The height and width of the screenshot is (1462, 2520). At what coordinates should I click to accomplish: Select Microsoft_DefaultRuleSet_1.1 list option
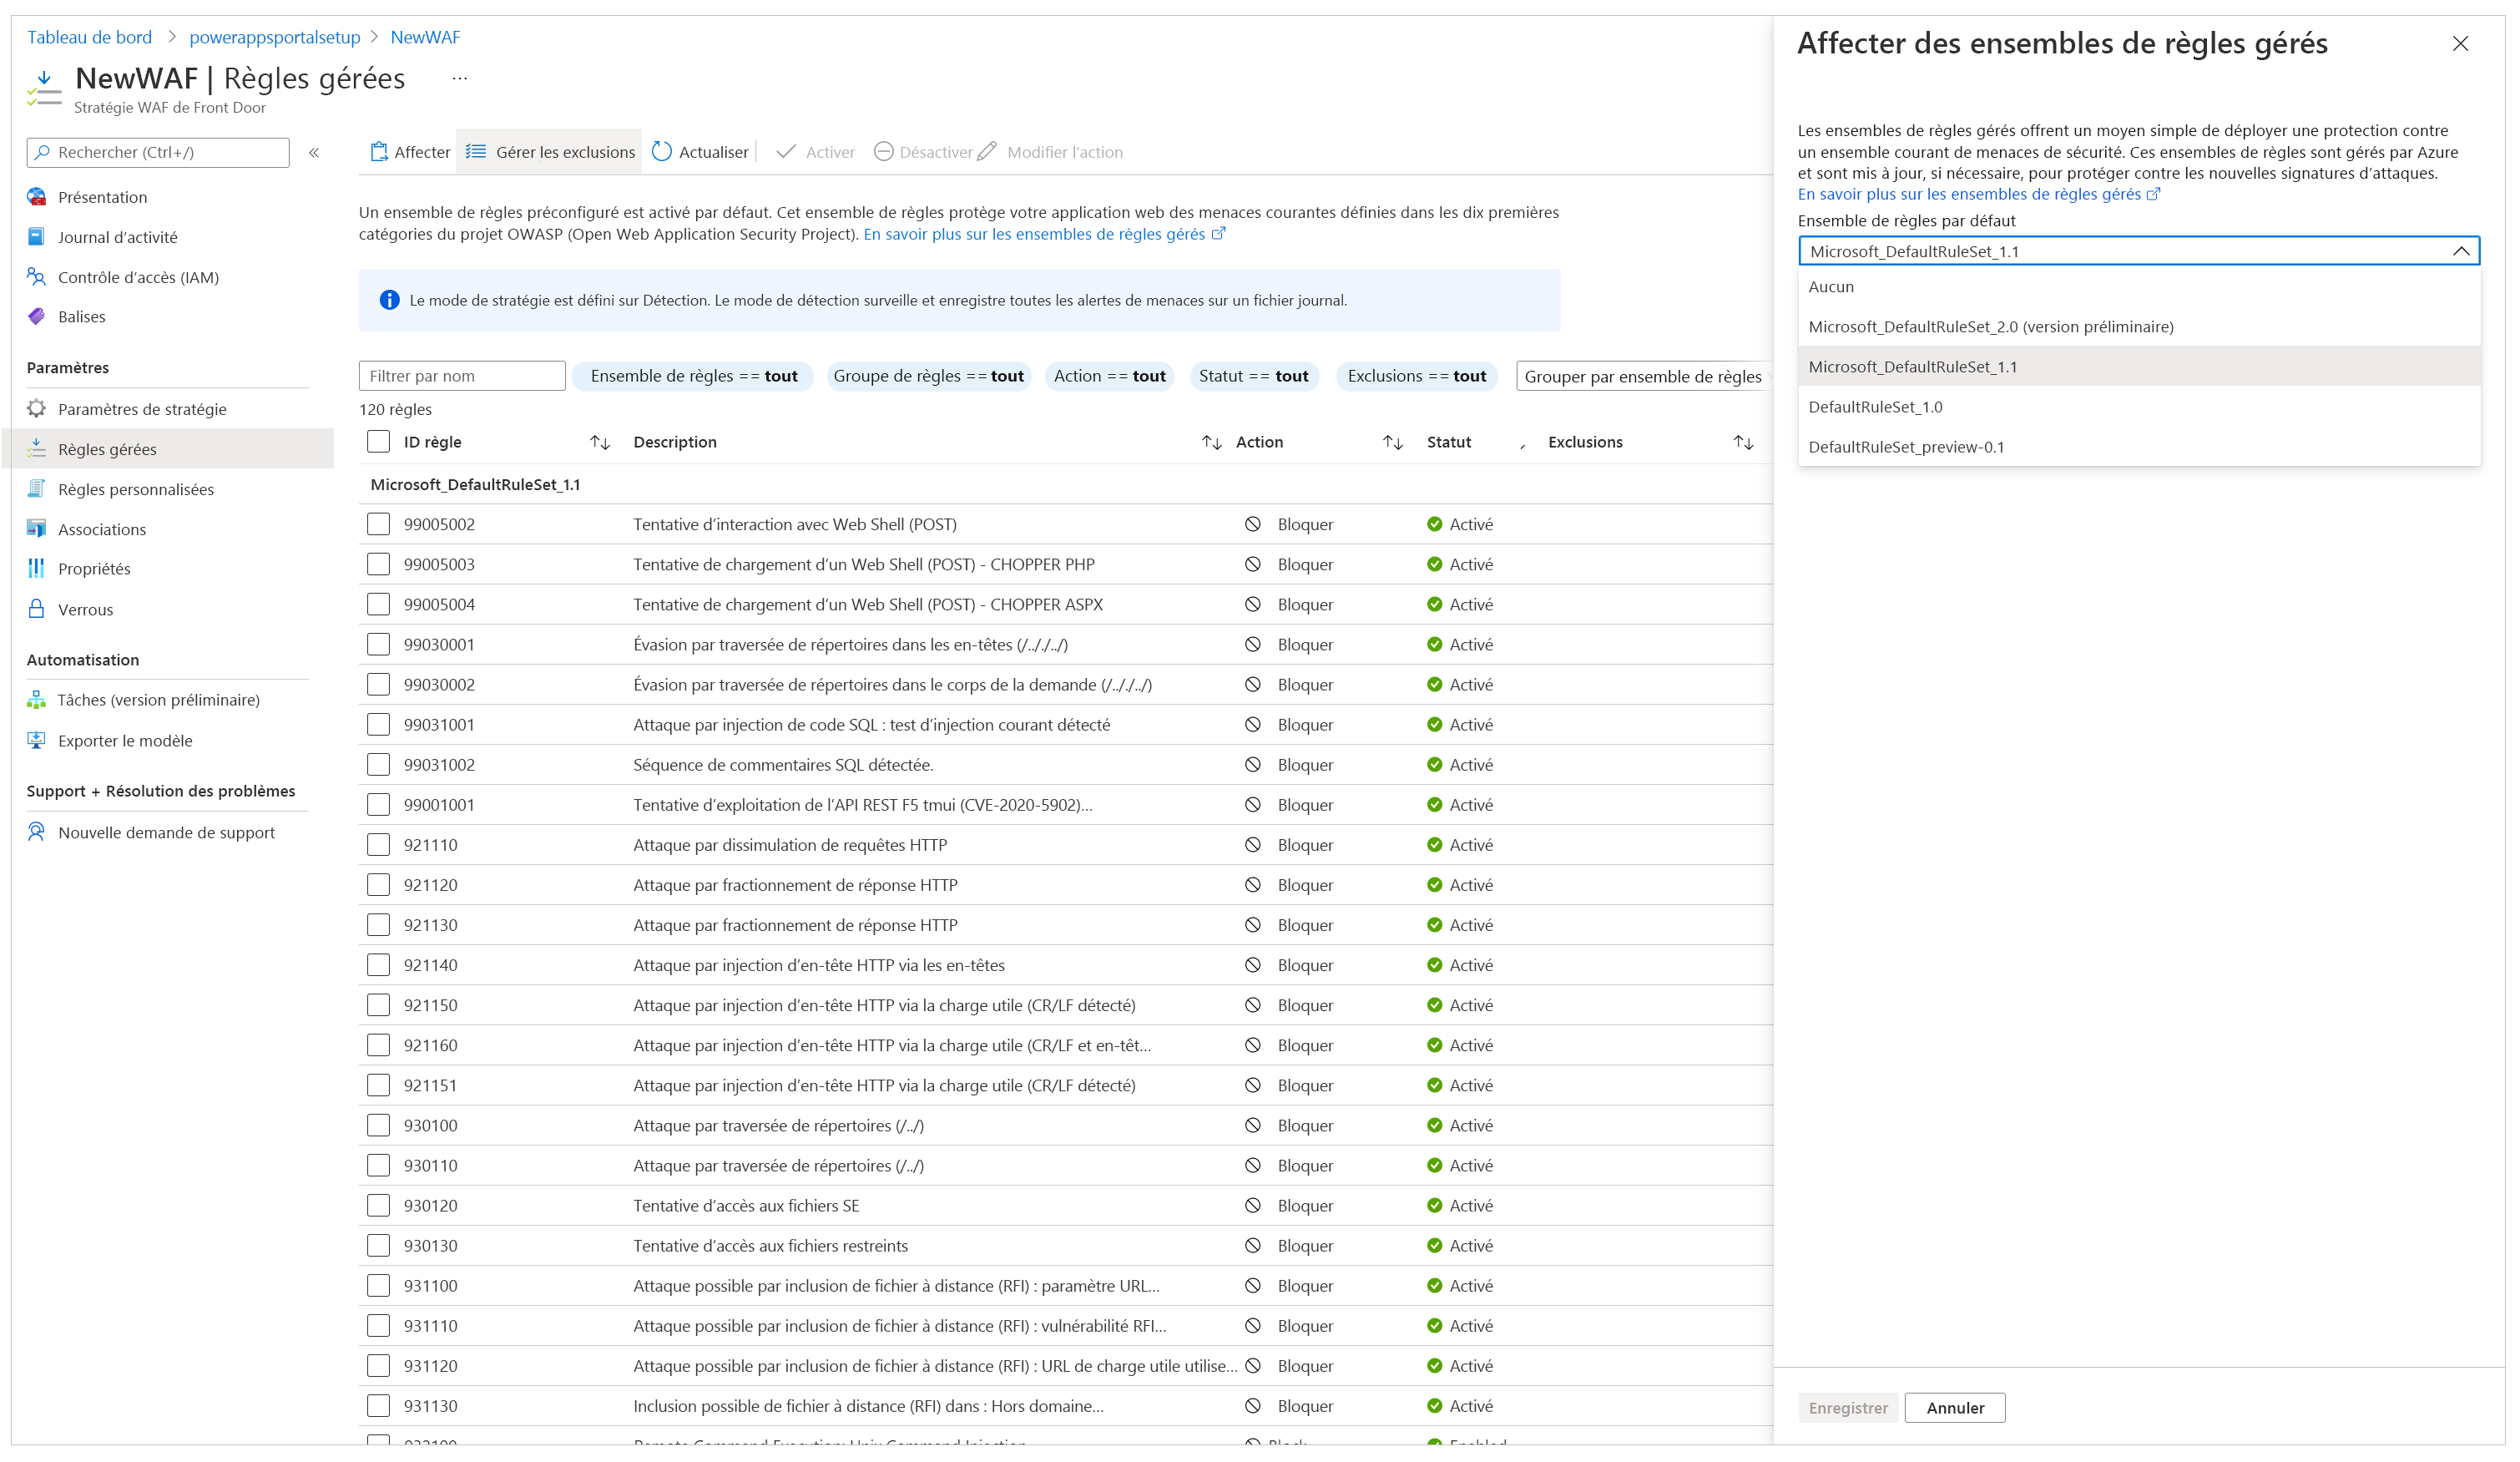(x=2139, y=367)
